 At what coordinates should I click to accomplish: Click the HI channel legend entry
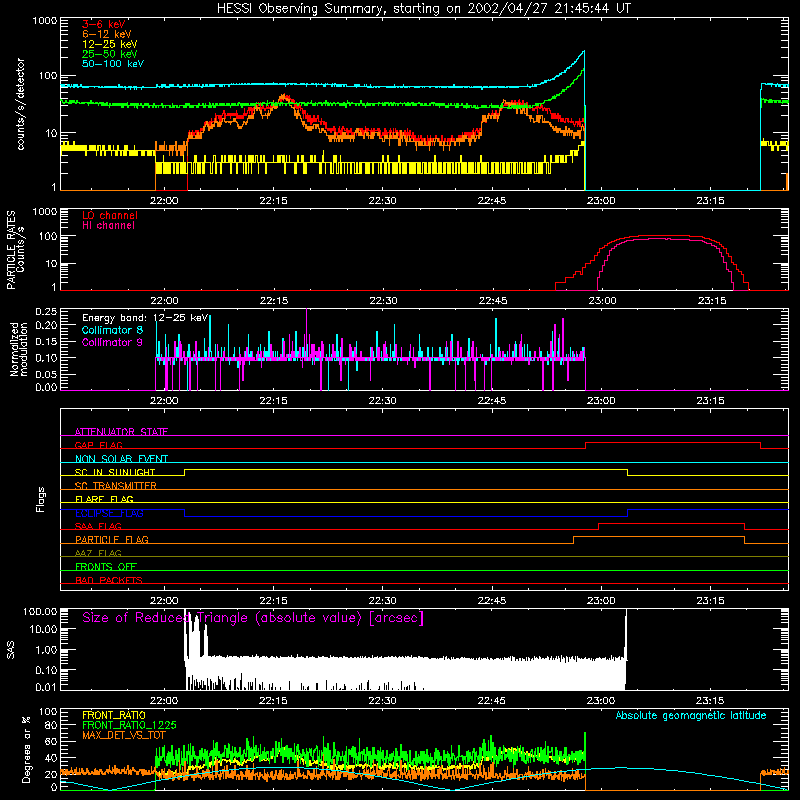pos(108,225)
